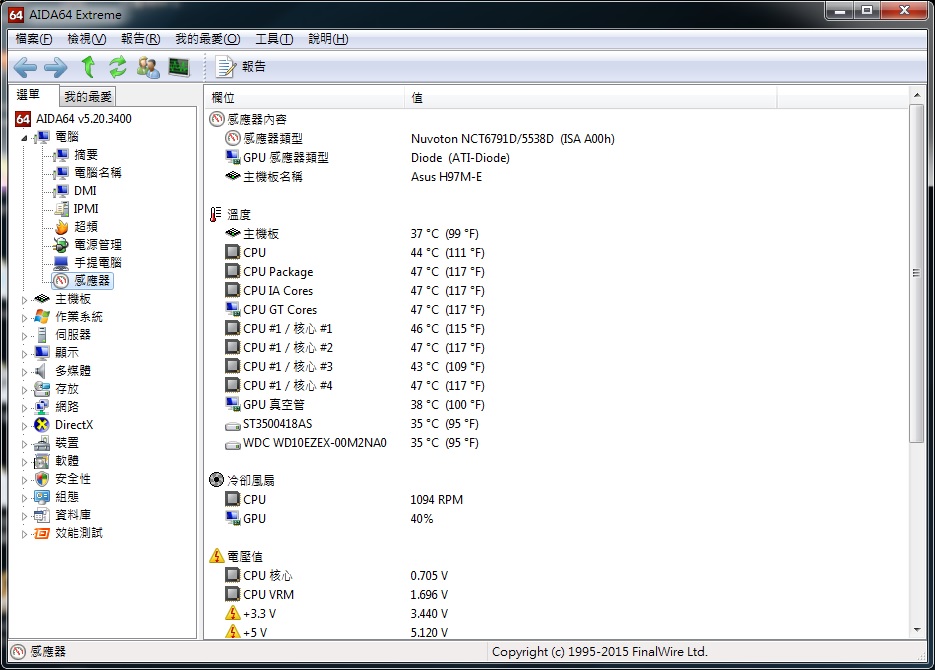Open the 報告(R) menu
The height and width of the screenshot is (670, 935).
[x=140, y=39]
